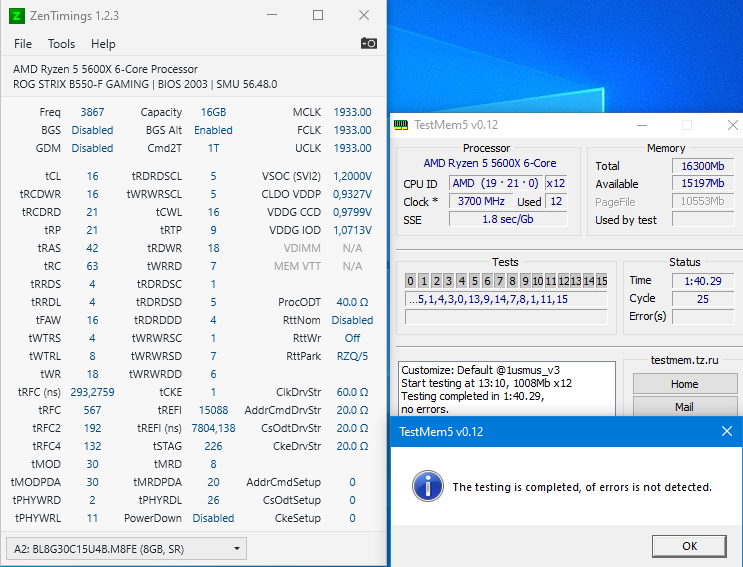The width and height of the screenshot is (743, 567).
Task: Click the tRFC (ns) 293,2759 value
Action: tap(92, 392)
